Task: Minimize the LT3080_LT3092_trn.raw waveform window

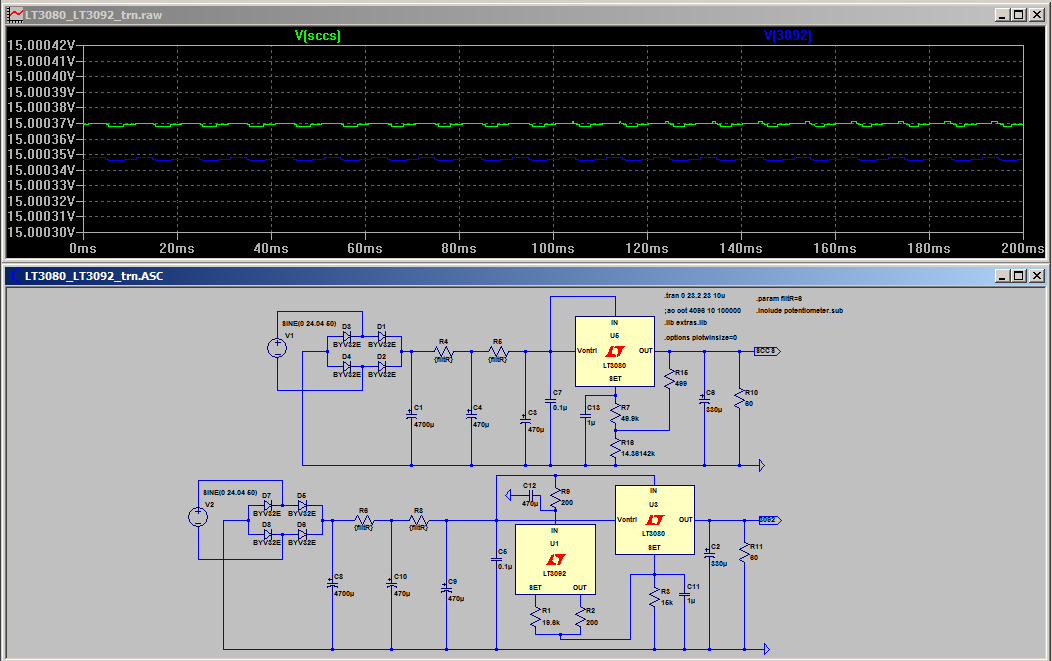Action: [1002, 15]
